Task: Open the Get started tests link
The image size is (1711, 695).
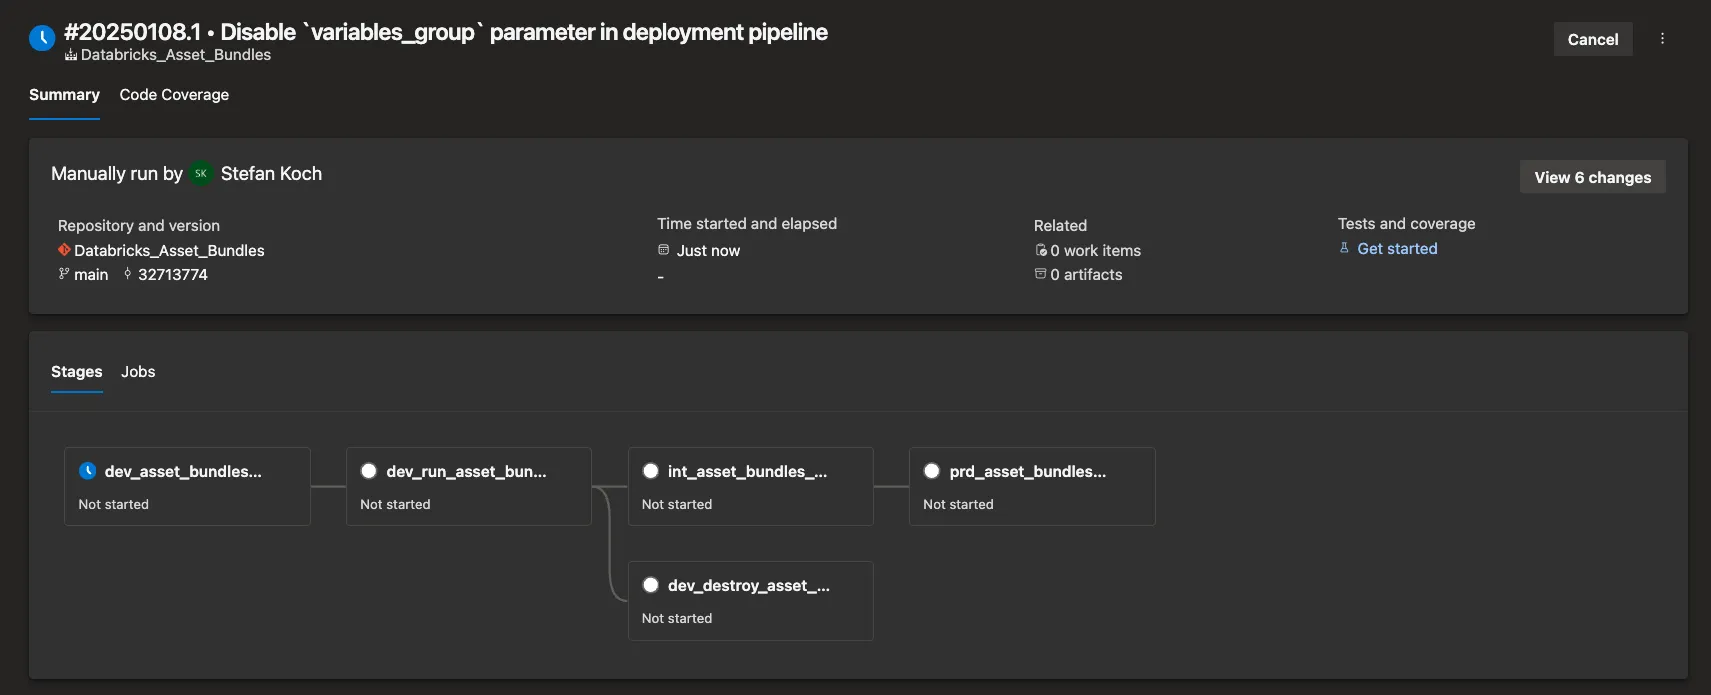Action: tap(1397, 249)
